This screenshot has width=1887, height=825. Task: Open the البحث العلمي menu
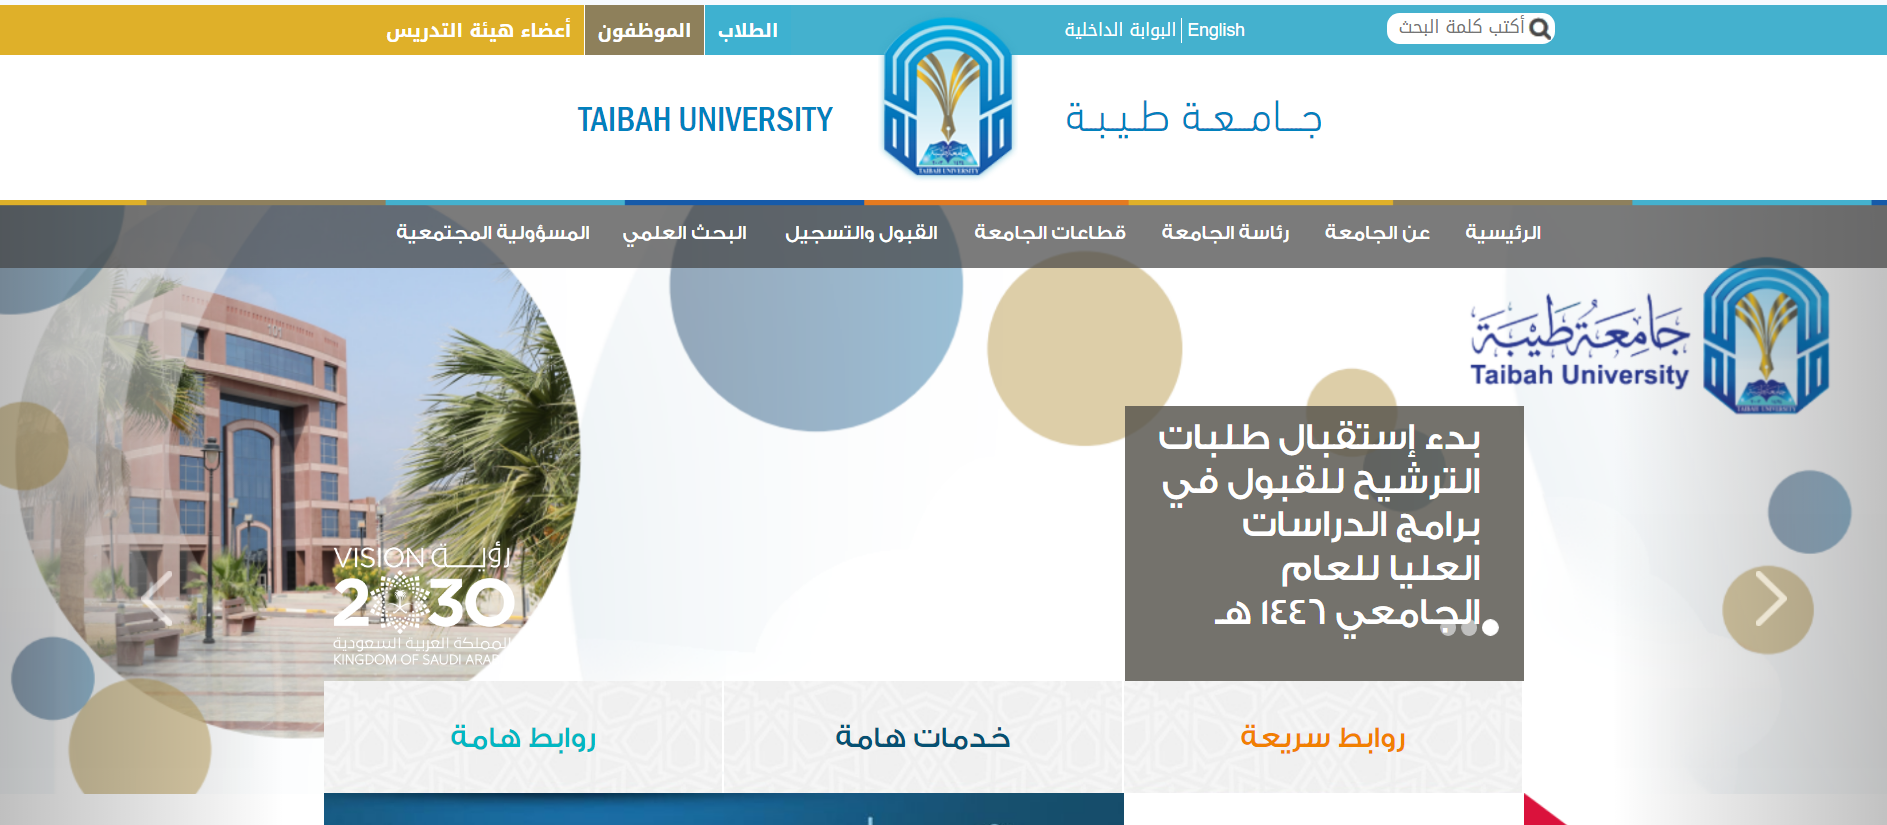pyautogui.click(x=684, y=233)
